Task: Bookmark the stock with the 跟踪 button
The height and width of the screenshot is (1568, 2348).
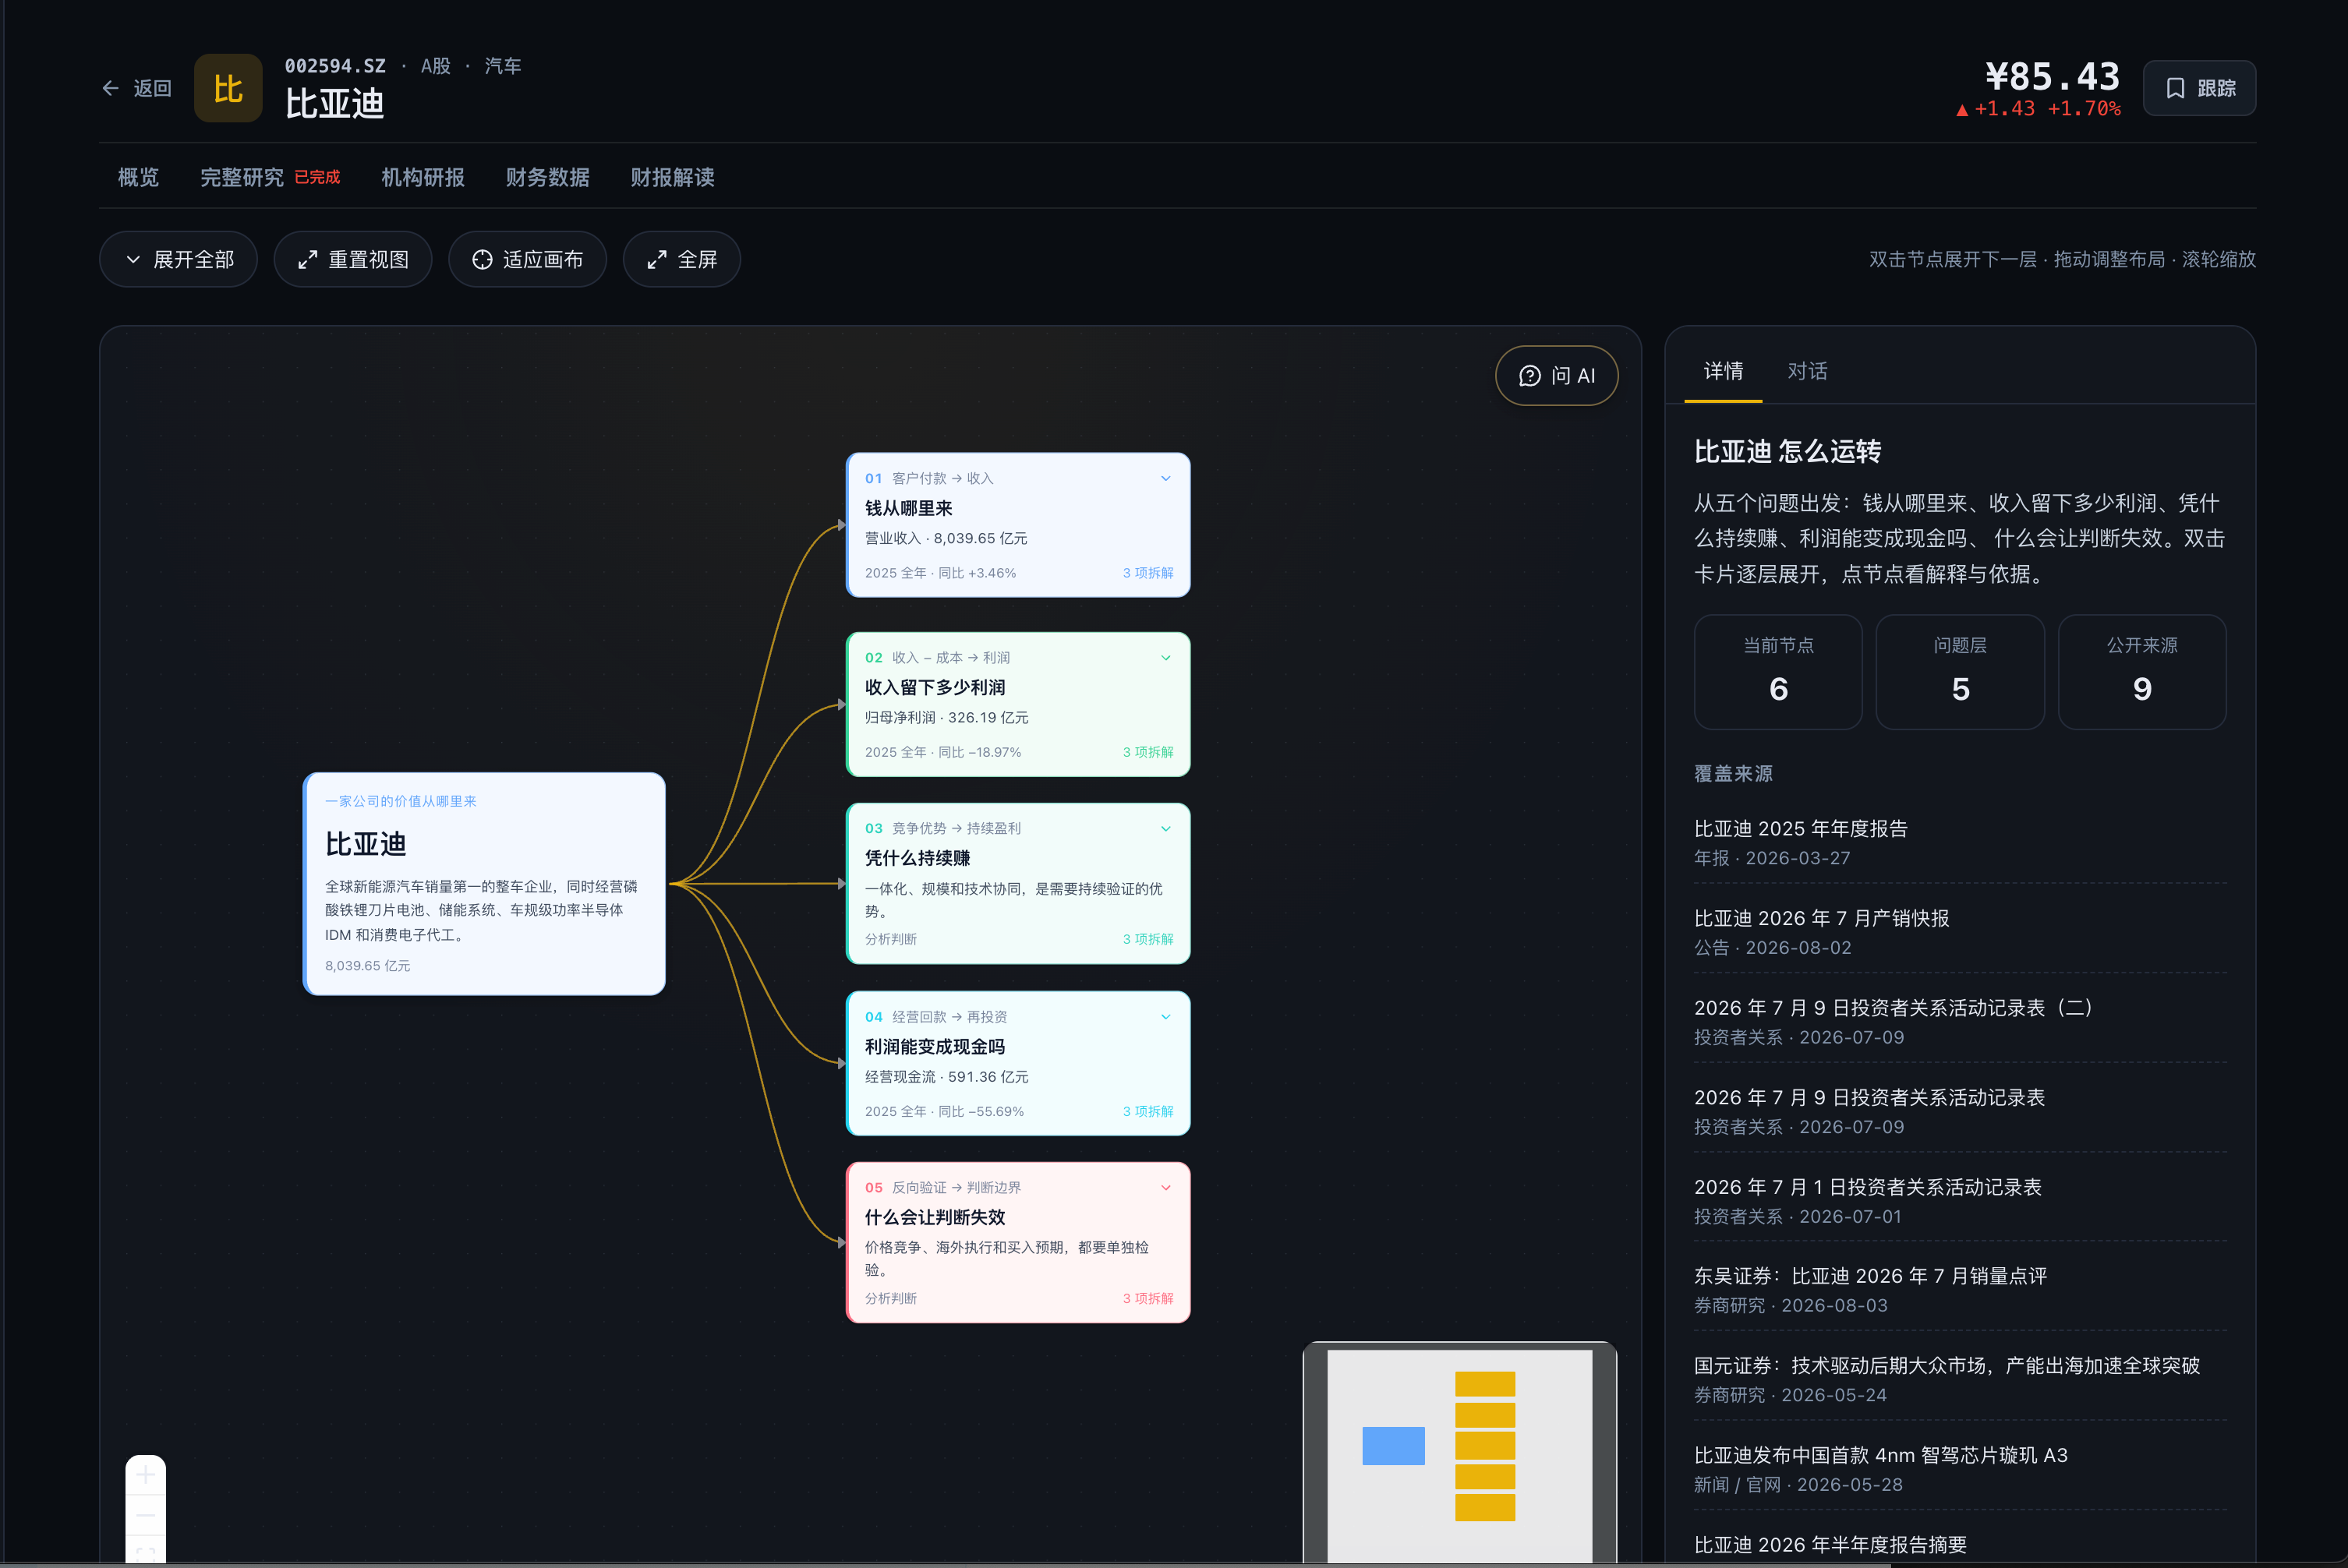Action: coord(2199,88)
